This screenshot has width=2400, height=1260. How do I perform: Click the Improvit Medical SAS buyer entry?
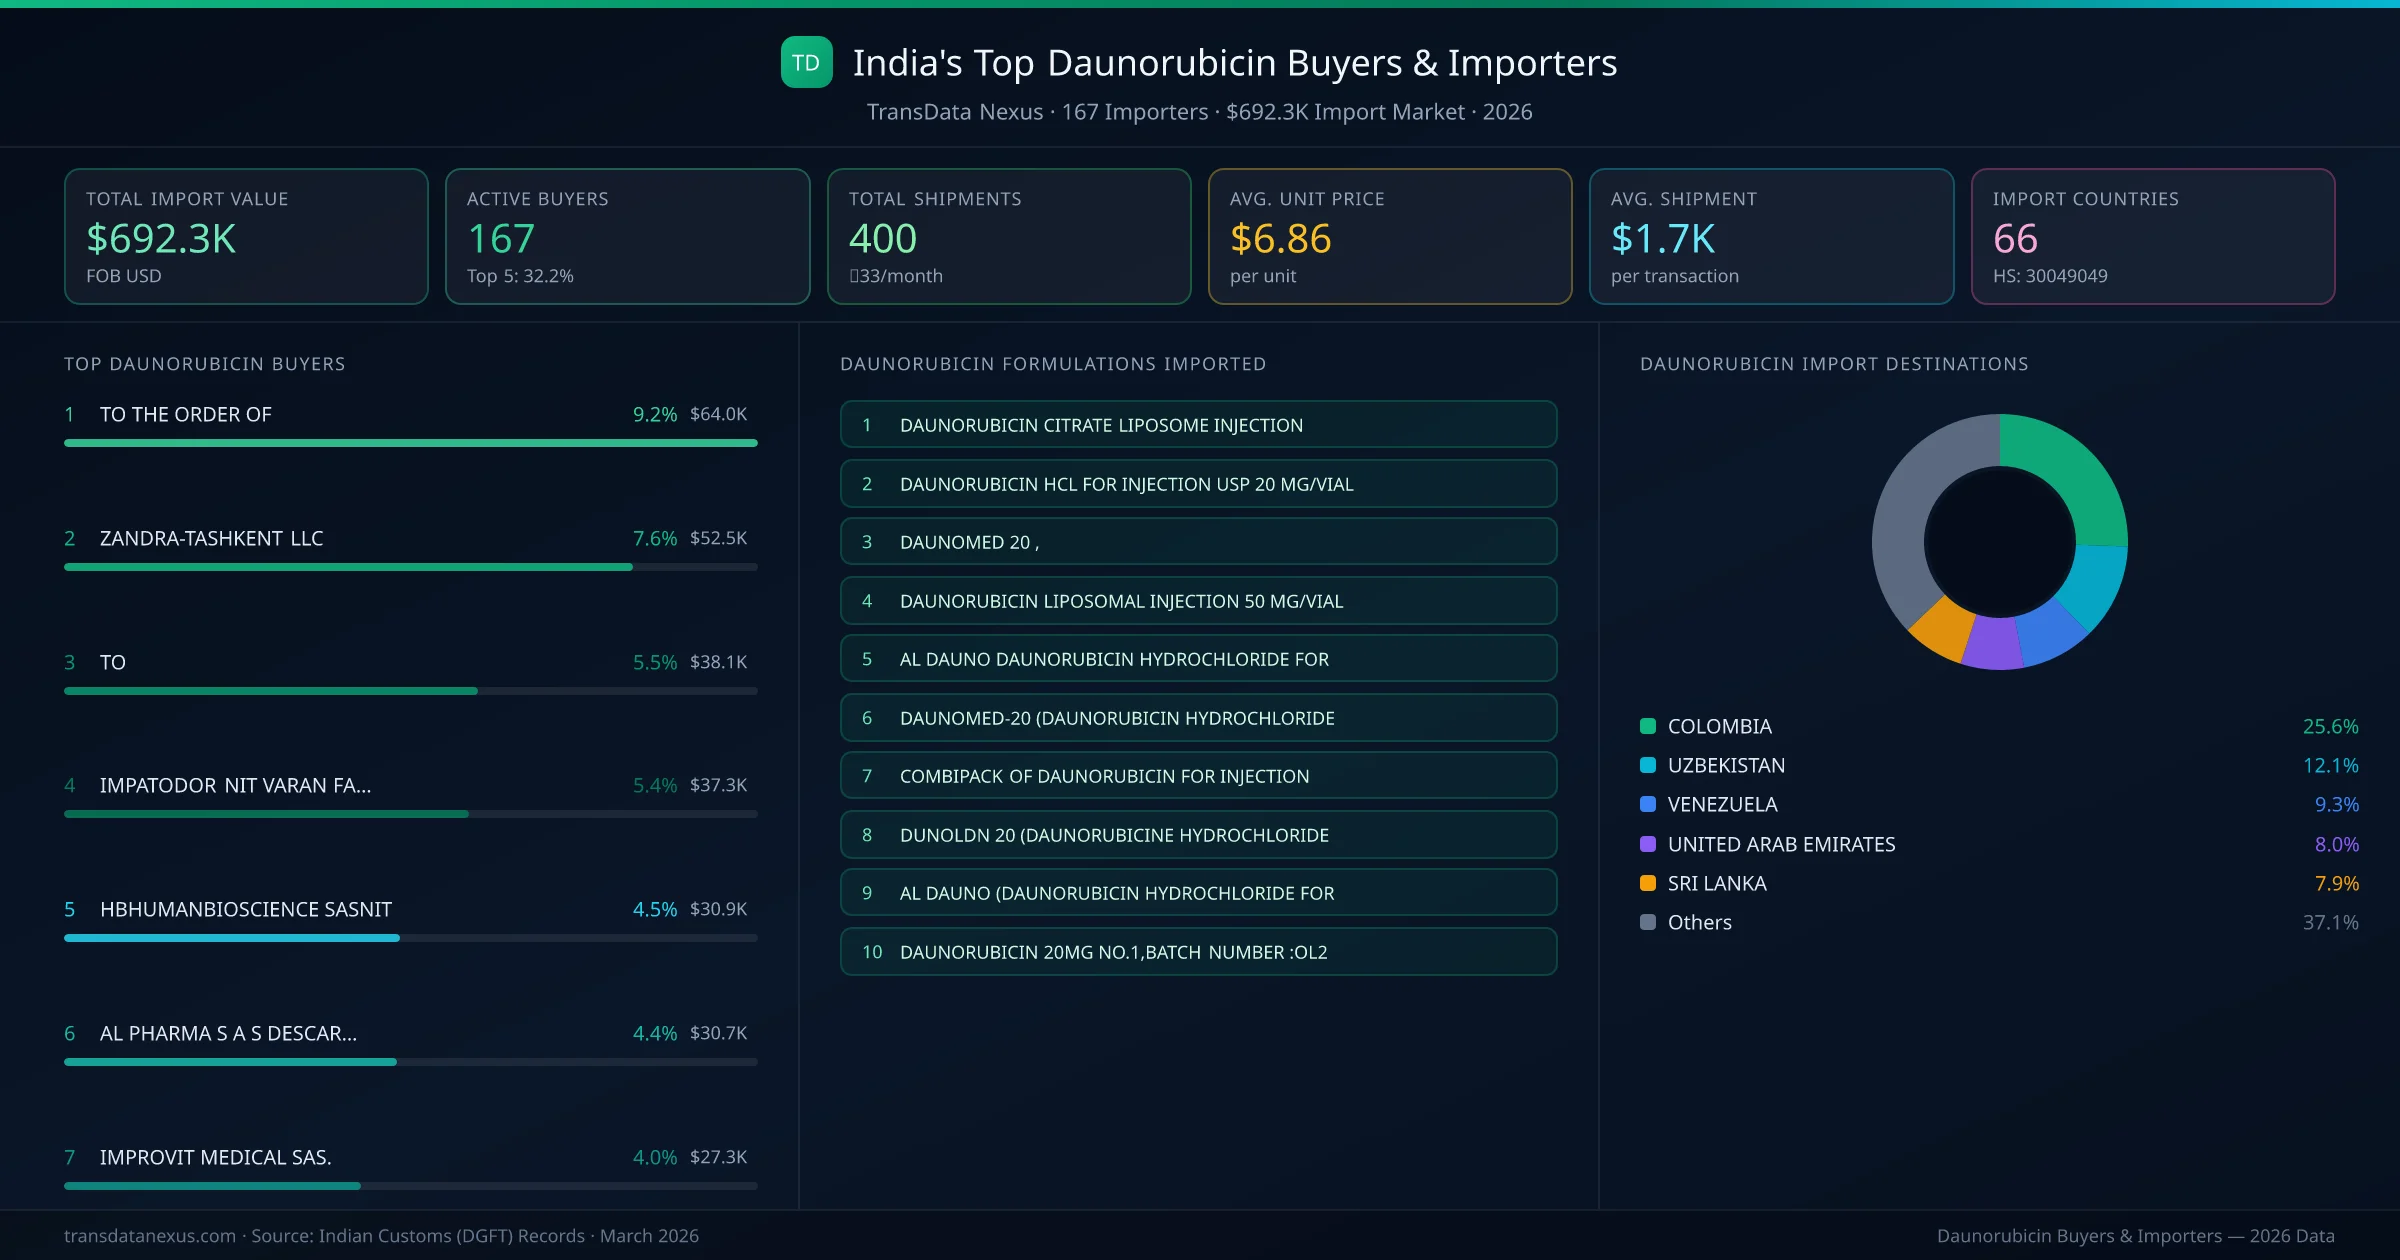215,1157
